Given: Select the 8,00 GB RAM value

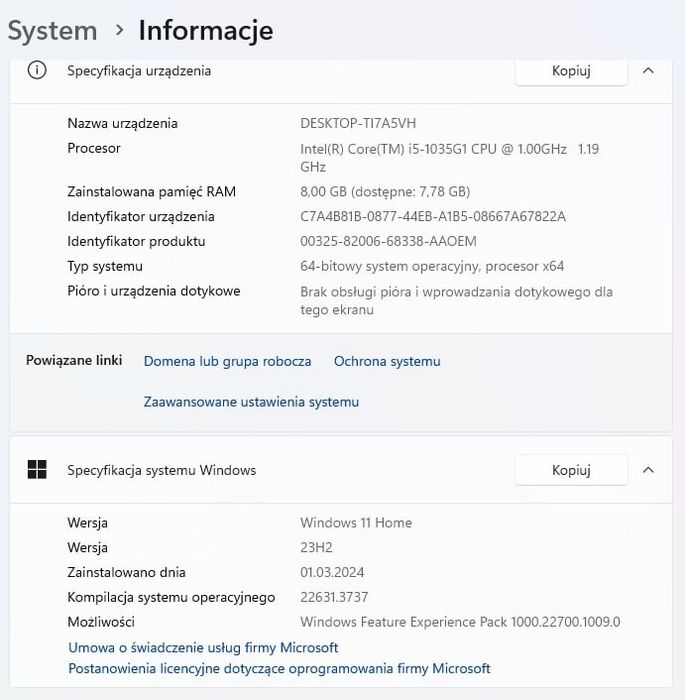Looking at the screenshot, I should (385, 192).
